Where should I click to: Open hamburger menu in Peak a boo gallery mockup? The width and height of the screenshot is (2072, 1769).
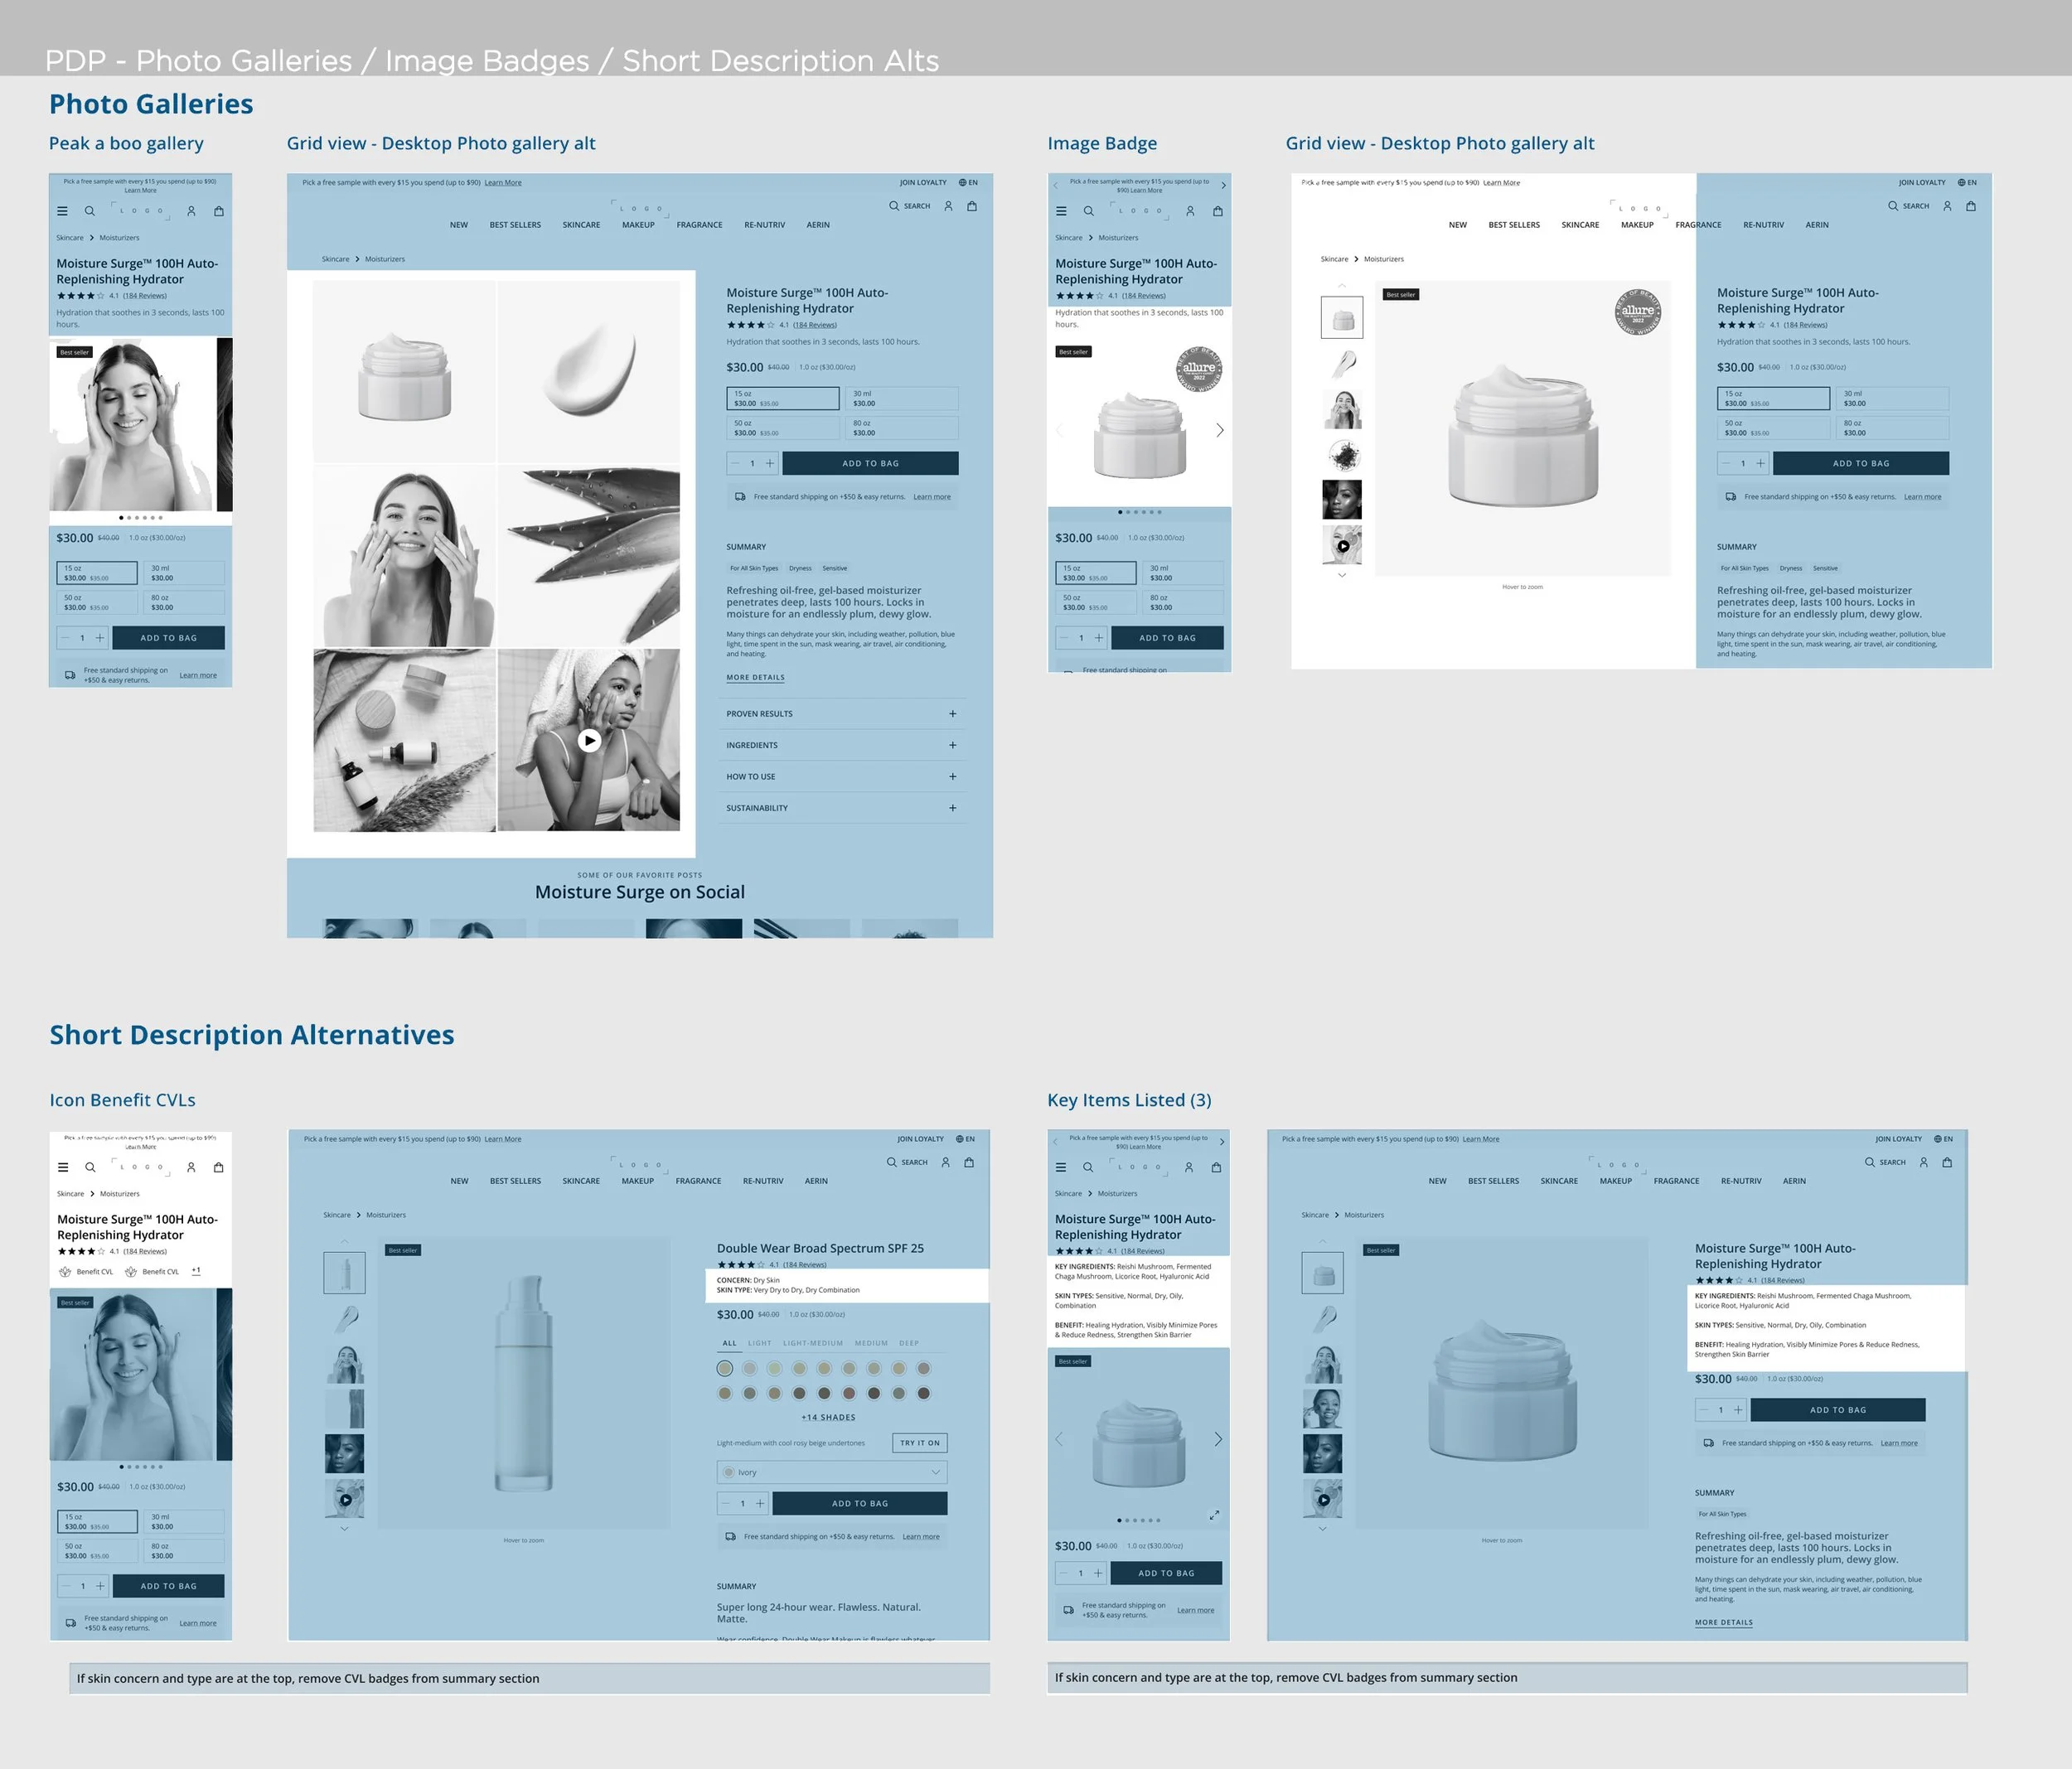tap(62, 211)
